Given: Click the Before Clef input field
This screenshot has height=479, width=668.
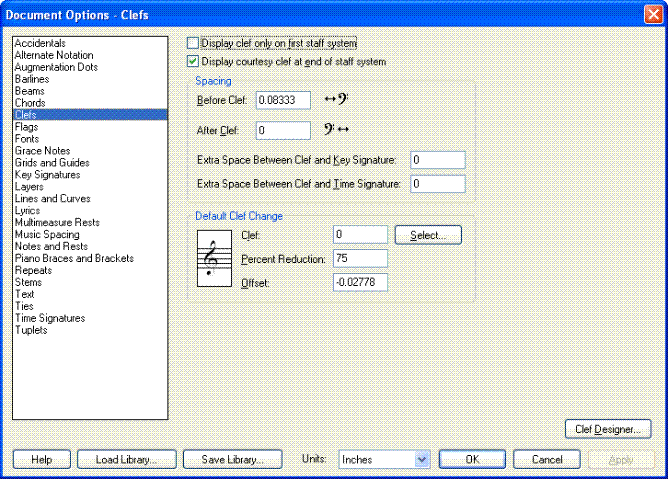Looking at the screenshot, I should coord(283,100).
